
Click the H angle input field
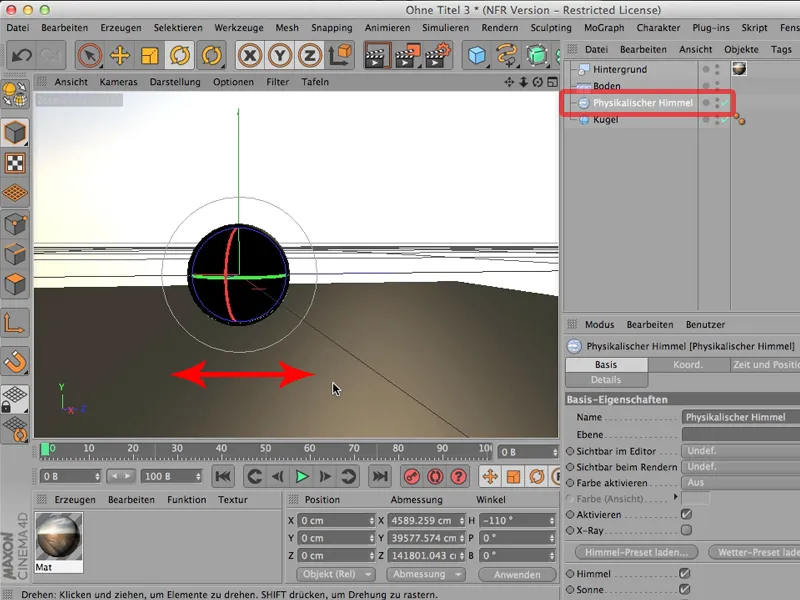(x=517, y=520)
